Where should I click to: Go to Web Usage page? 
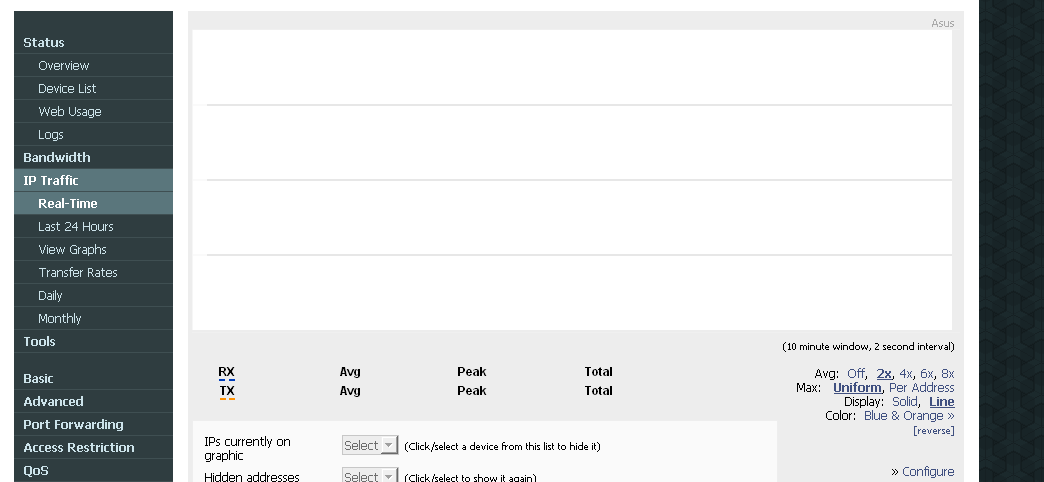click(69, 111)
